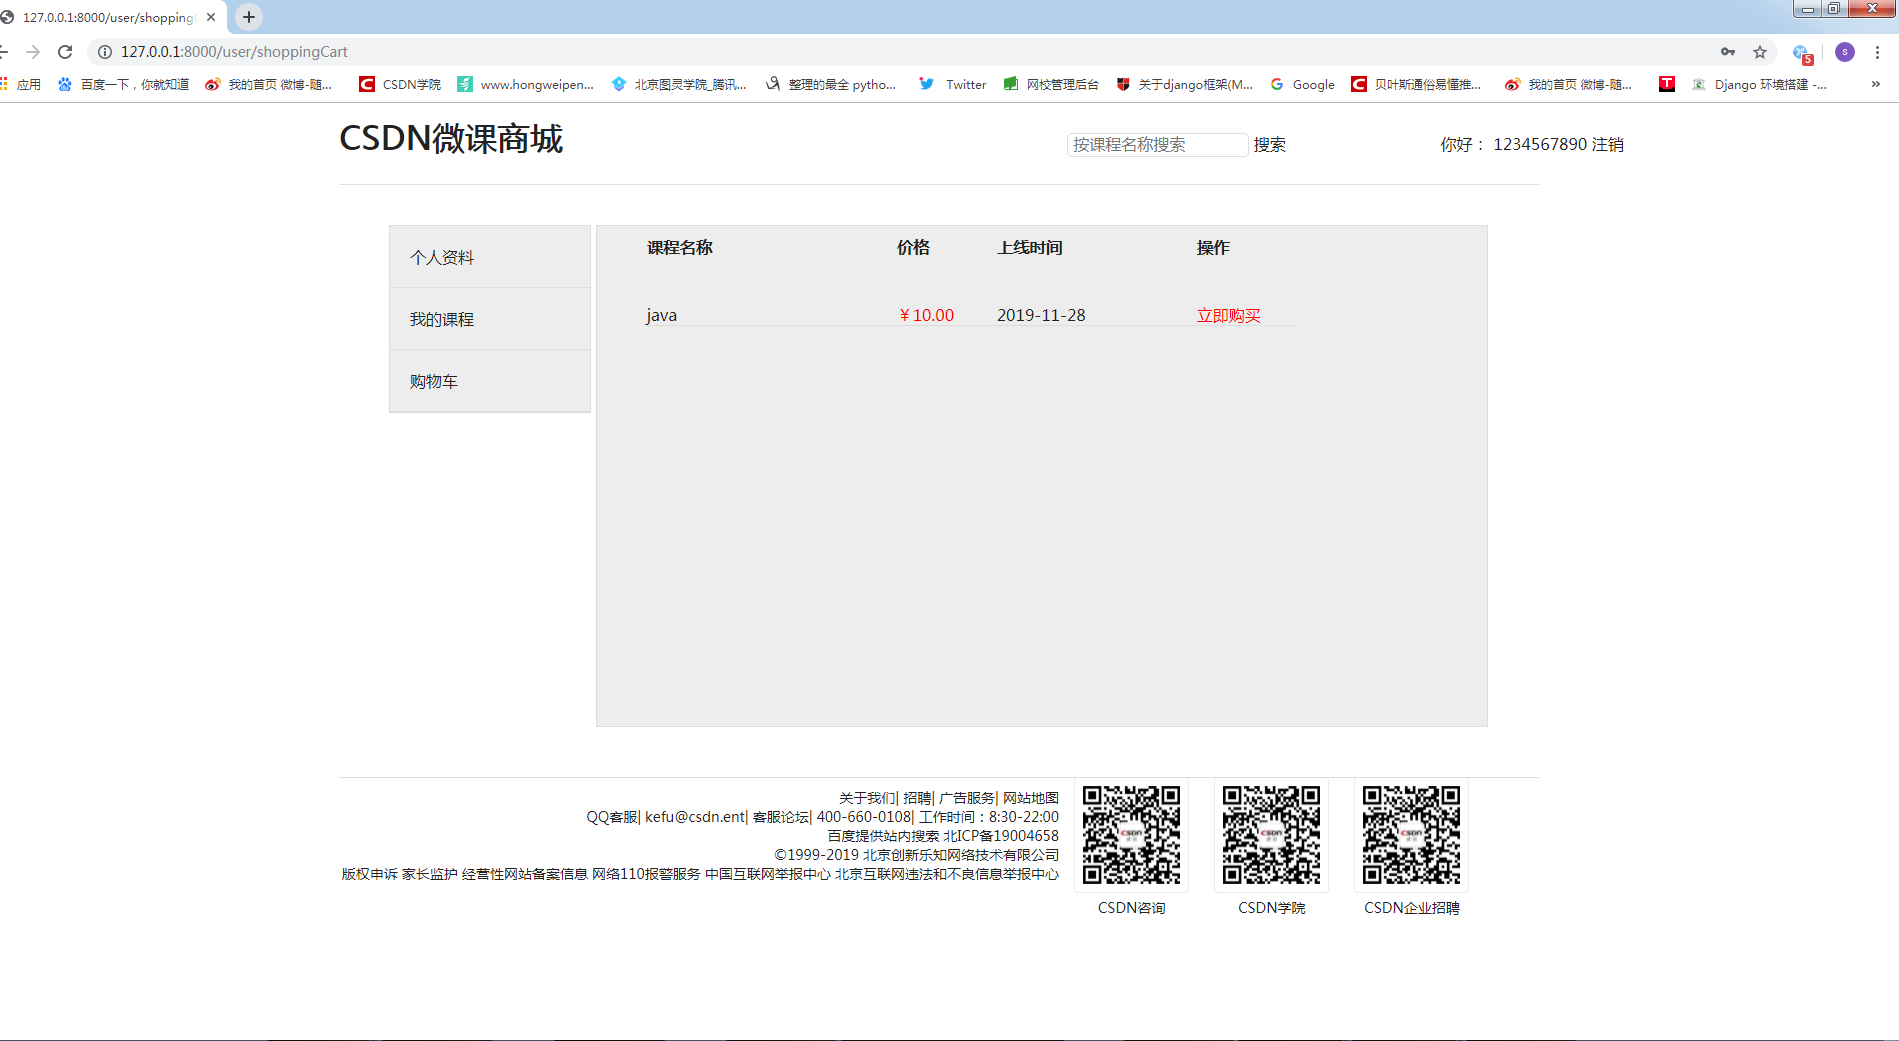Click the CSDN咨询 QR code

click(x=1132, y=835)
